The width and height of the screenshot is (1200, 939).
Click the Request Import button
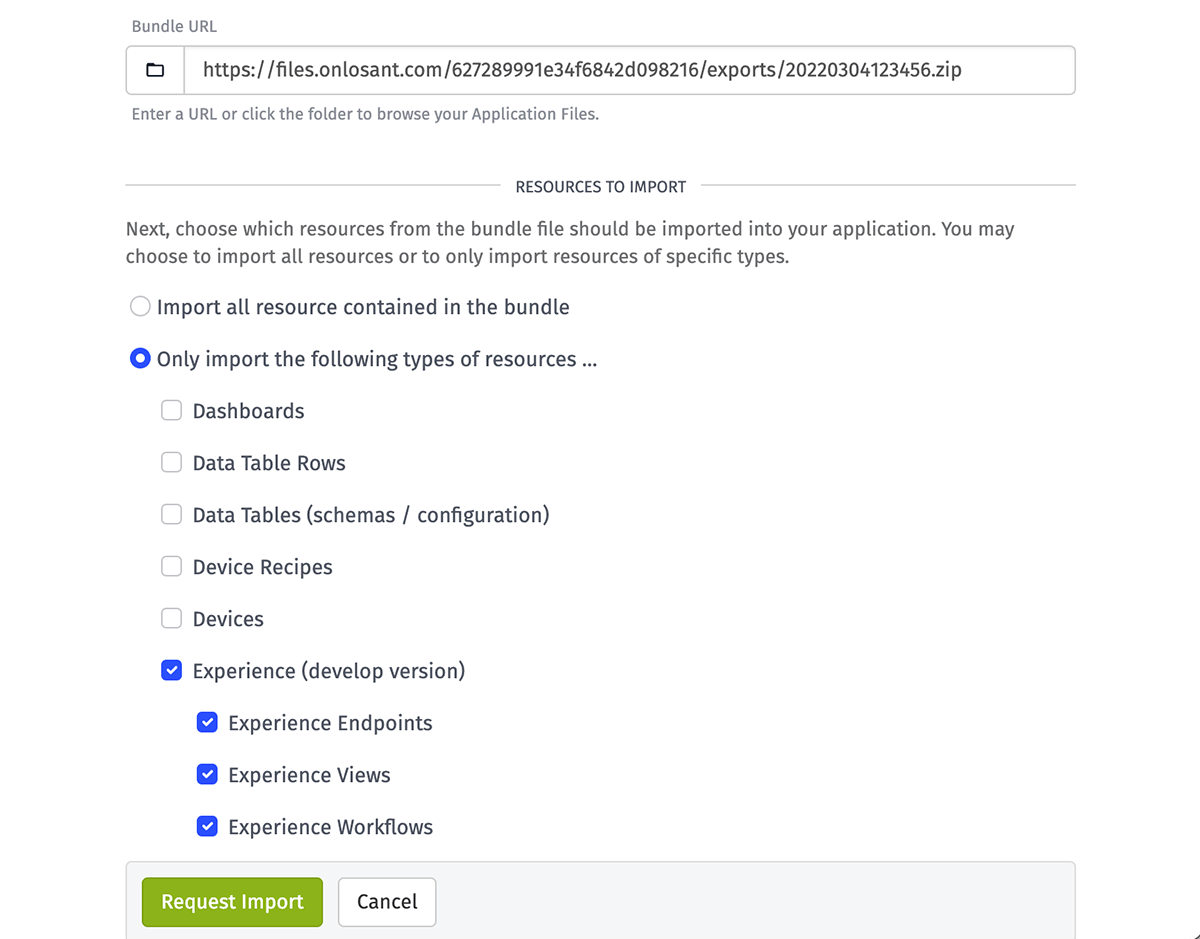coord(232,901)
